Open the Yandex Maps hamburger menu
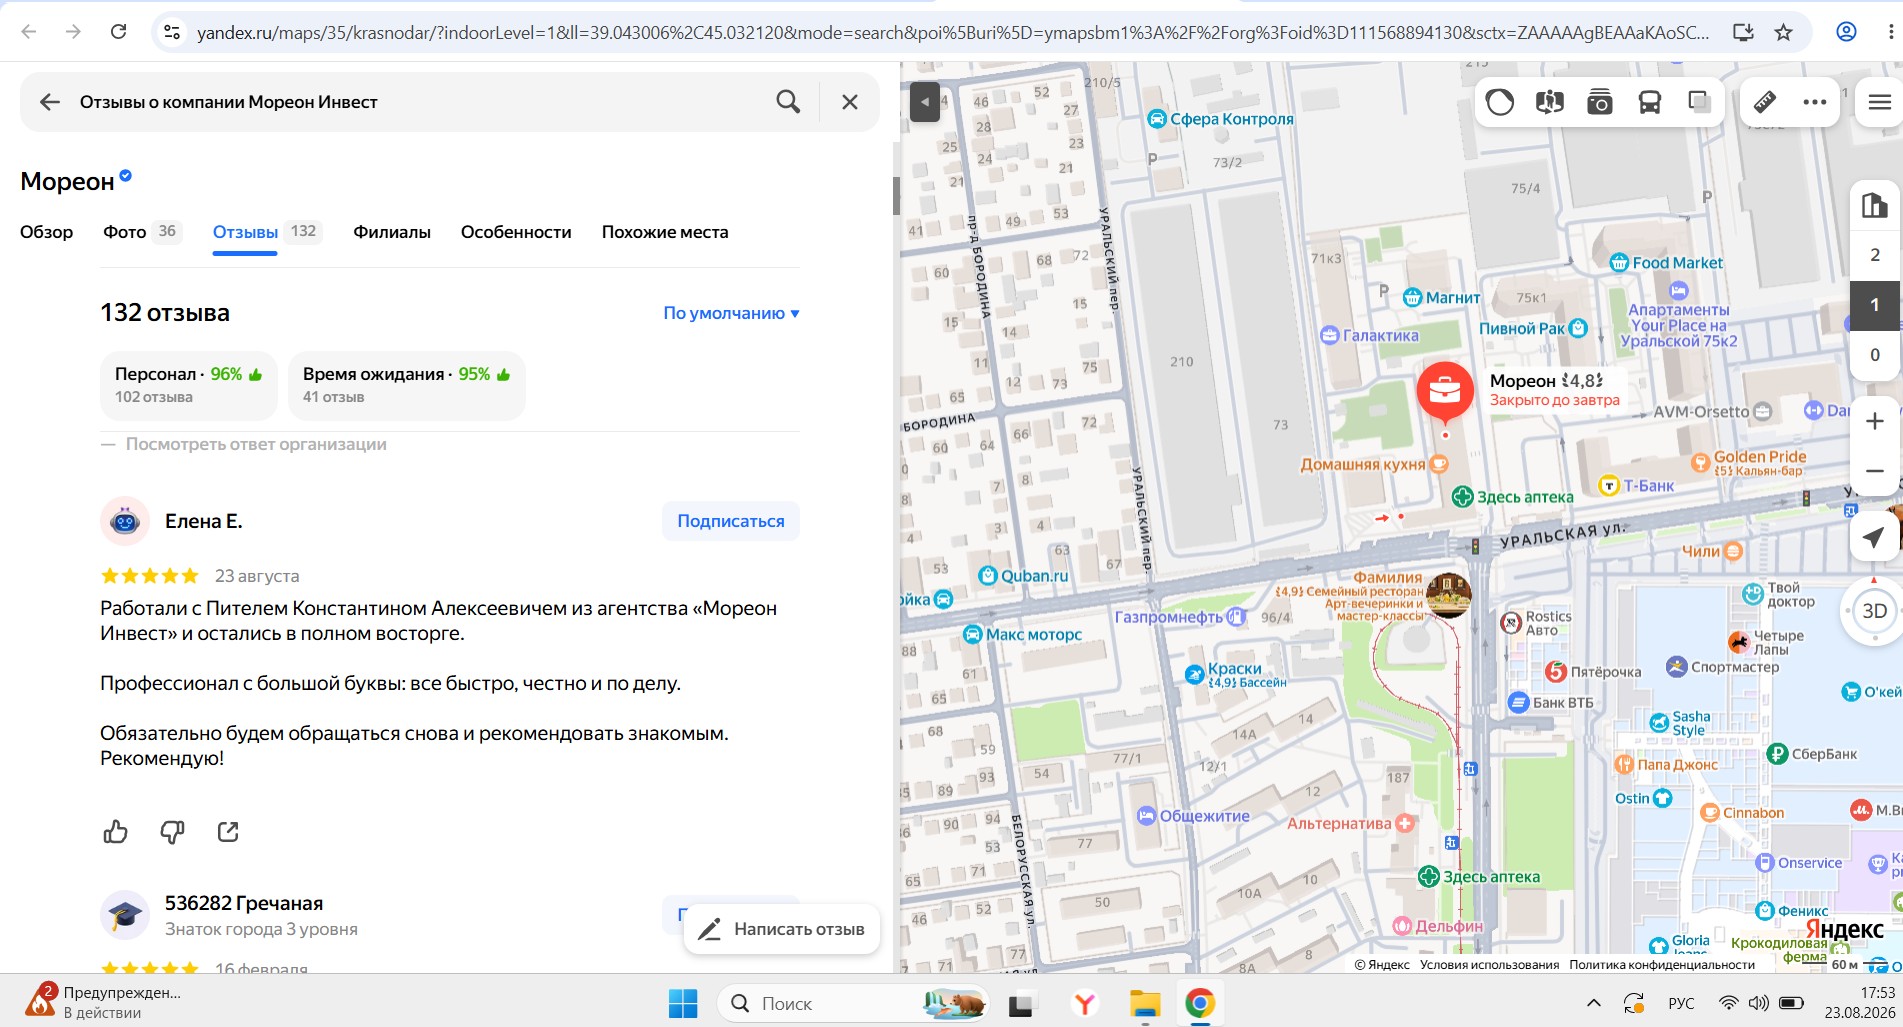The image size is (1903, 1027). [x=1879, y=102]
